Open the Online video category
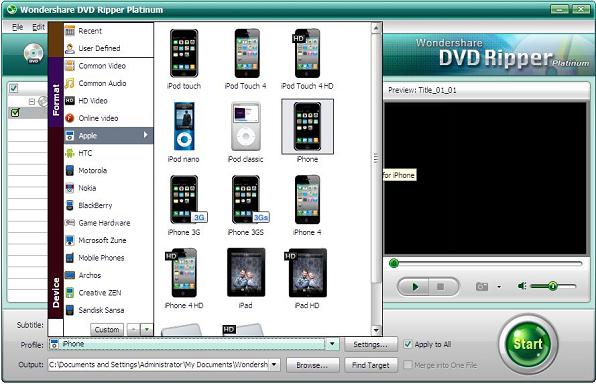Viewport: 596px width, 384px height. coord(108,118)
